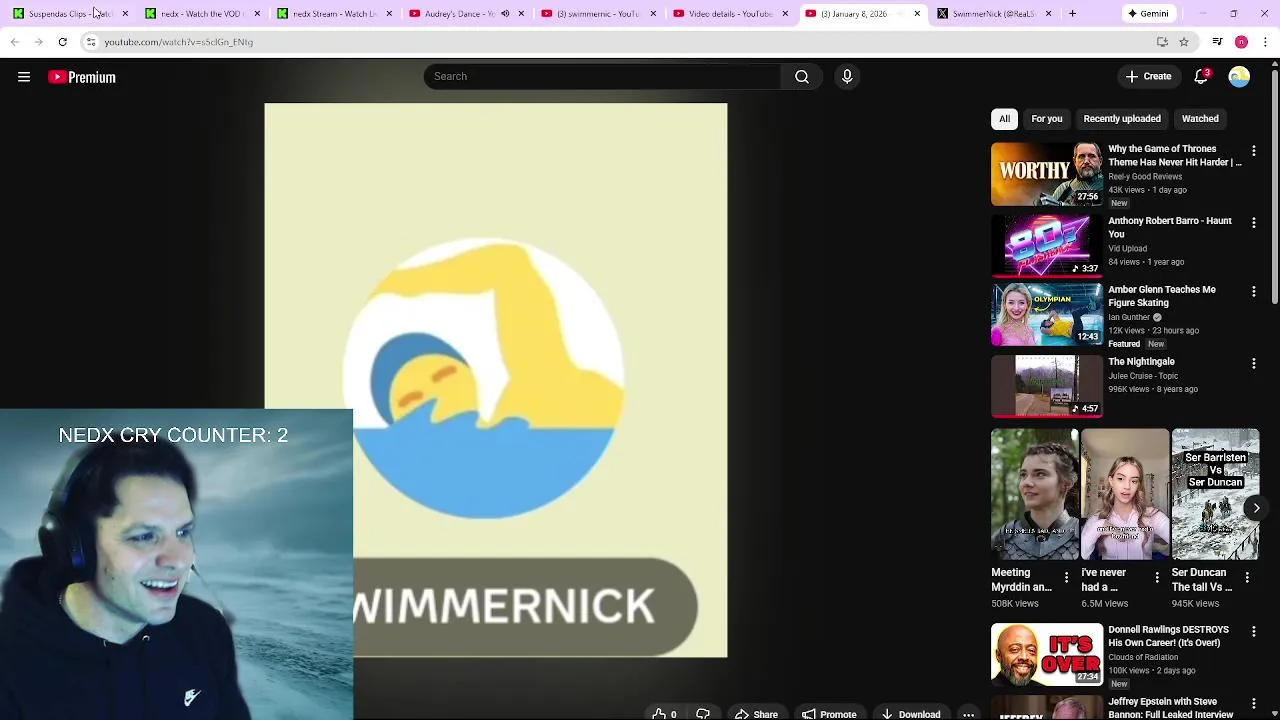The height and width of the screenshot is (720, 1280).
Task: Click the browser address bar URL
Action: 179,42
